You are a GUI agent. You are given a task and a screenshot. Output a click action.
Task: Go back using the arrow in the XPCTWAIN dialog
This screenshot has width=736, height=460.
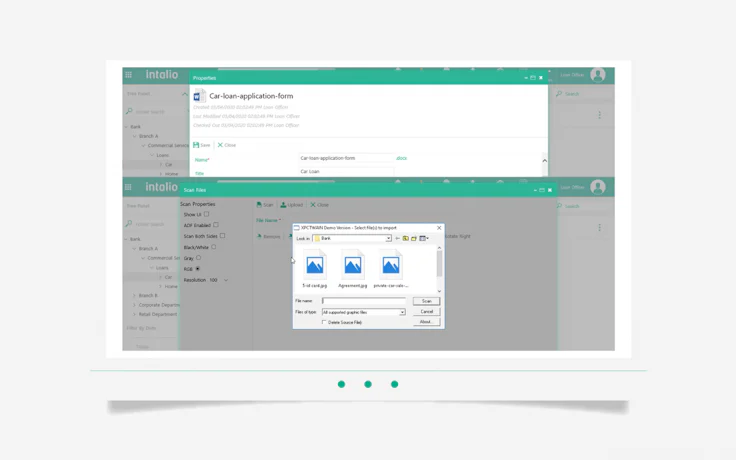pyautogui.click(x=398, y=238)
